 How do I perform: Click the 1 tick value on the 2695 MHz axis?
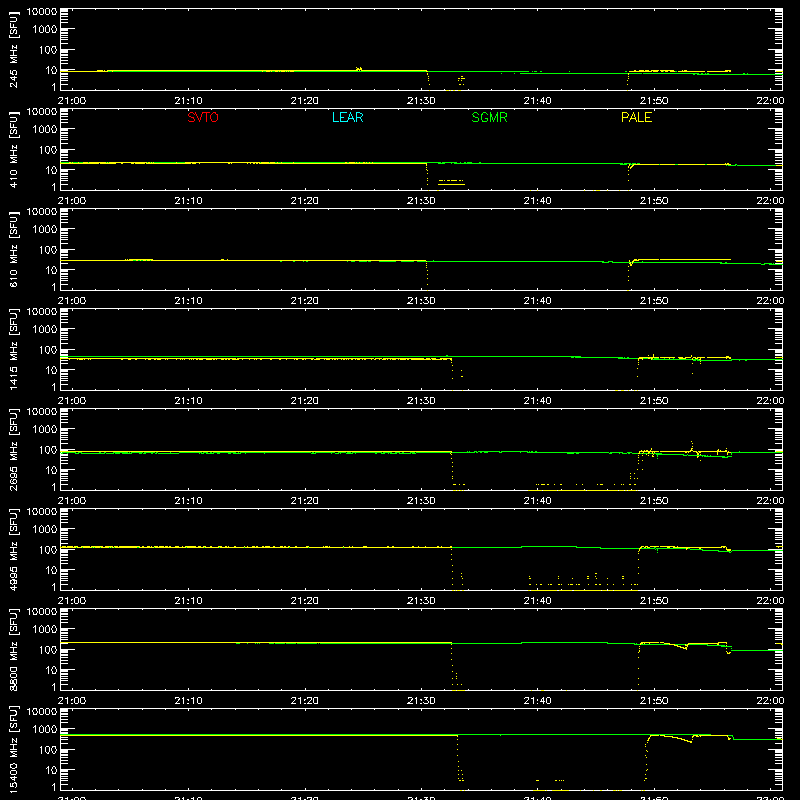[x=54, y=487]
